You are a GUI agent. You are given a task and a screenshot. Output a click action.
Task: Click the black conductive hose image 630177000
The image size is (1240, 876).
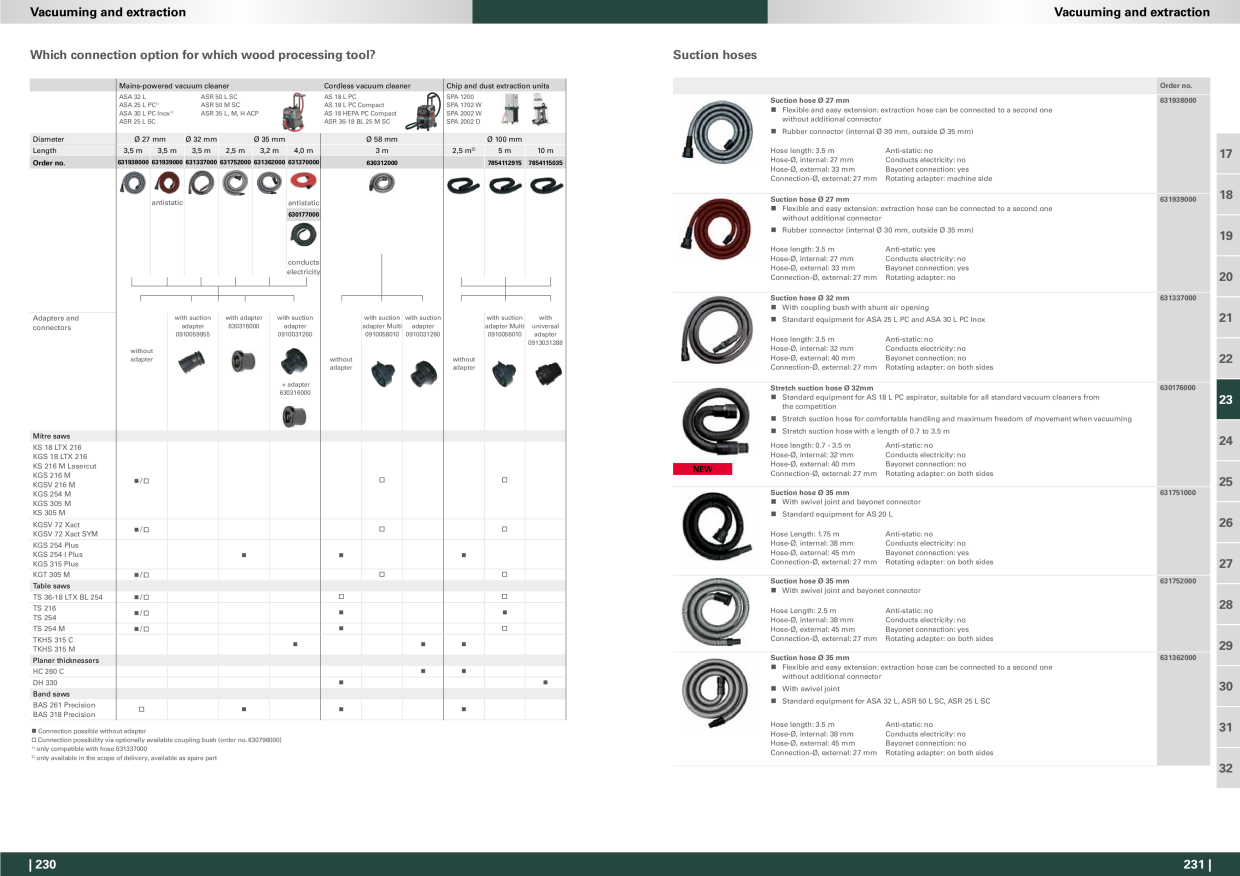(303, 237)
